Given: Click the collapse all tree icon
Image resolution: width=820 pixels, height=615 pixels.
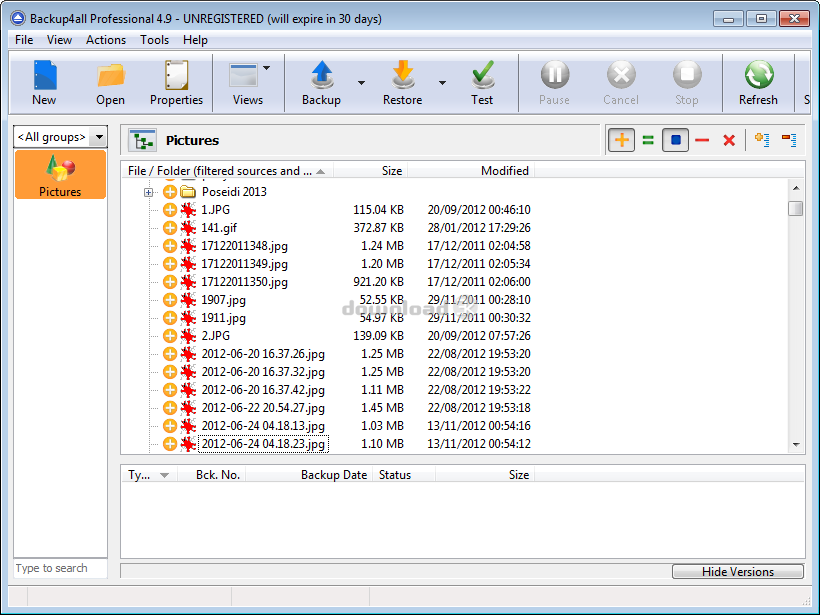Looking at the screenshot, I should pyautogui.click(x=789, y=140).
